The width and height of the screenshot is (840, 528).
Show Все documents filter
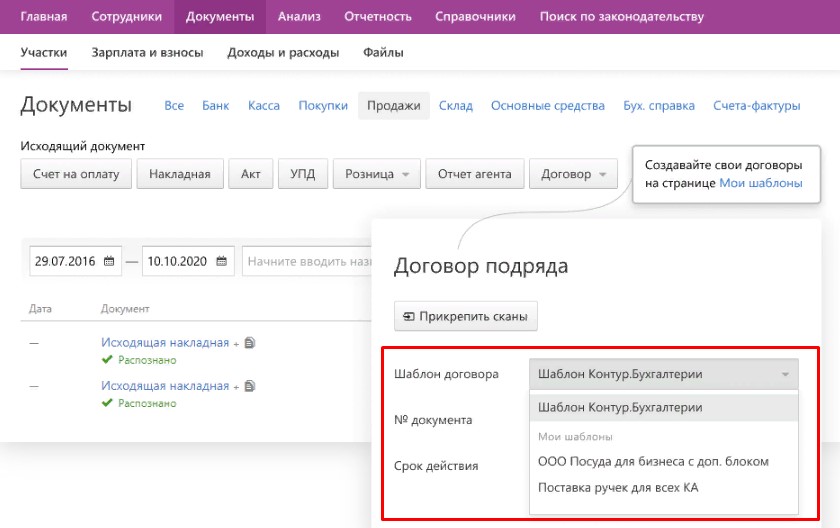tap(174, 105)
